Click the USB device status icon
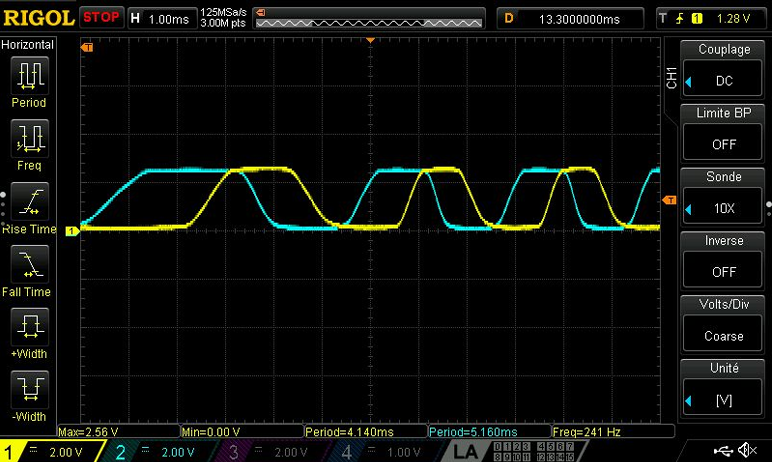This screenshot has width=772, height=462. click(724, 449)
